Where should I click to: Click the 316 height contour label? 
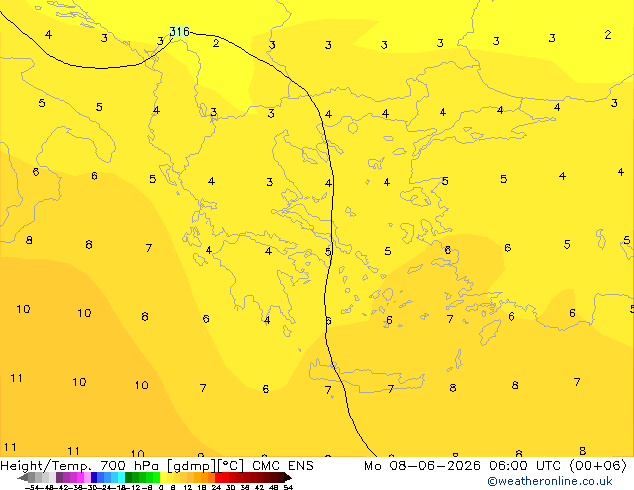[179, 32]
